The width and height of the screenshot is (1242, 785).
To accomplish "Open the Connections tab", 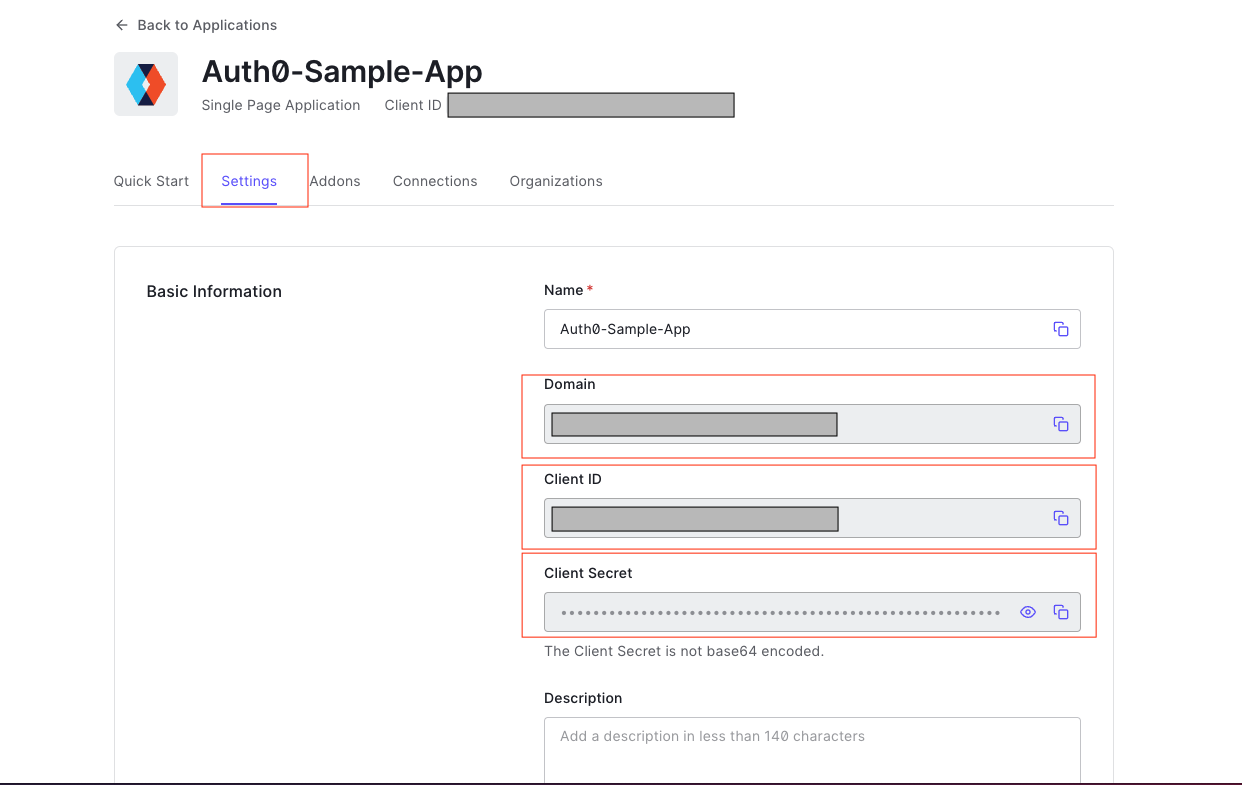I will pos(434,181).
